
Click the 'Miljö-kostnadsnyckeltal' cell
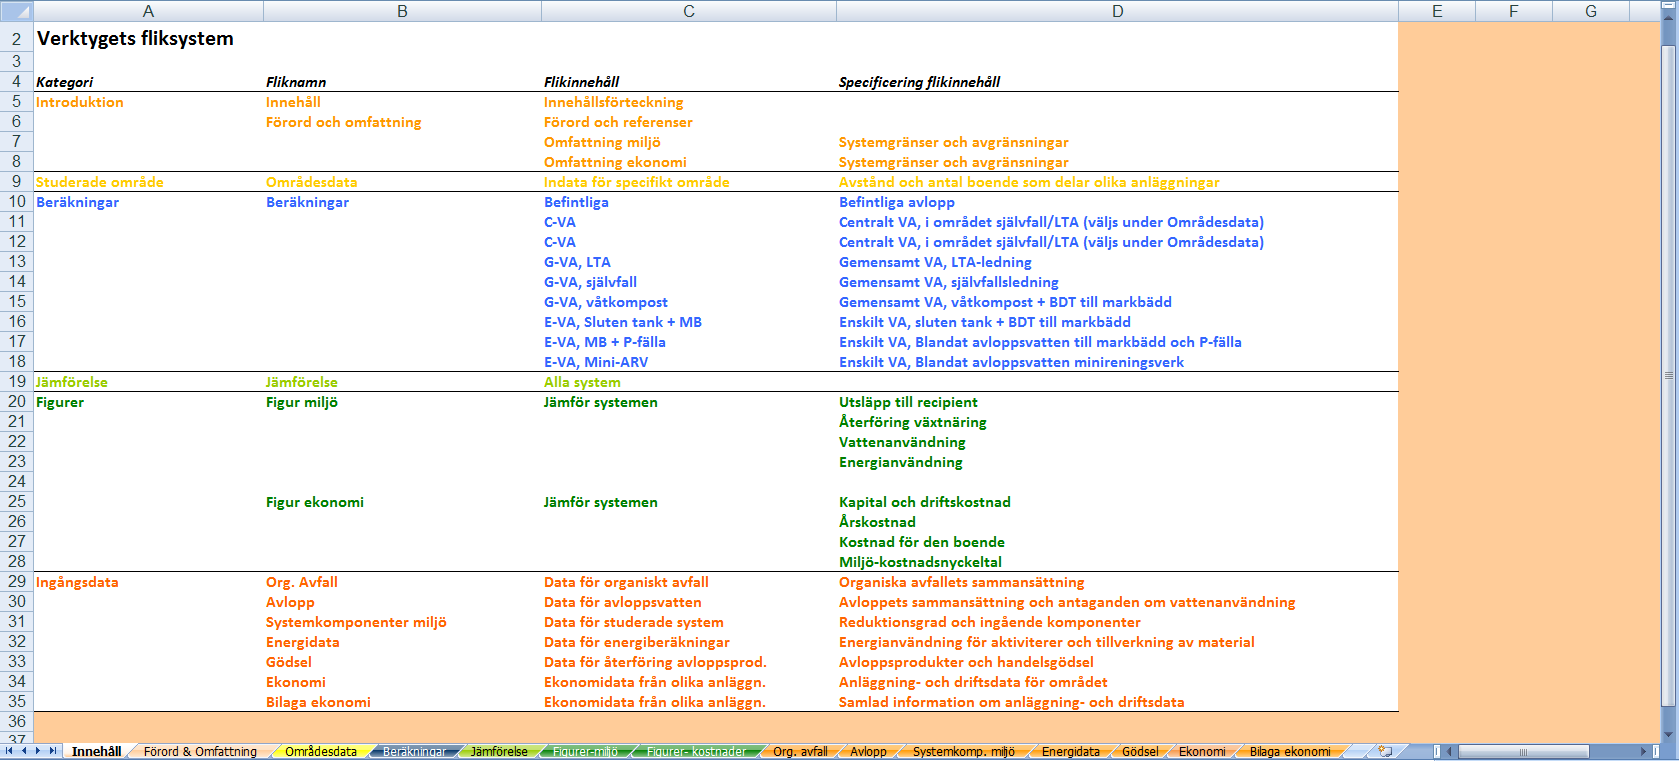pyautogui.click(x=920, y=562)
